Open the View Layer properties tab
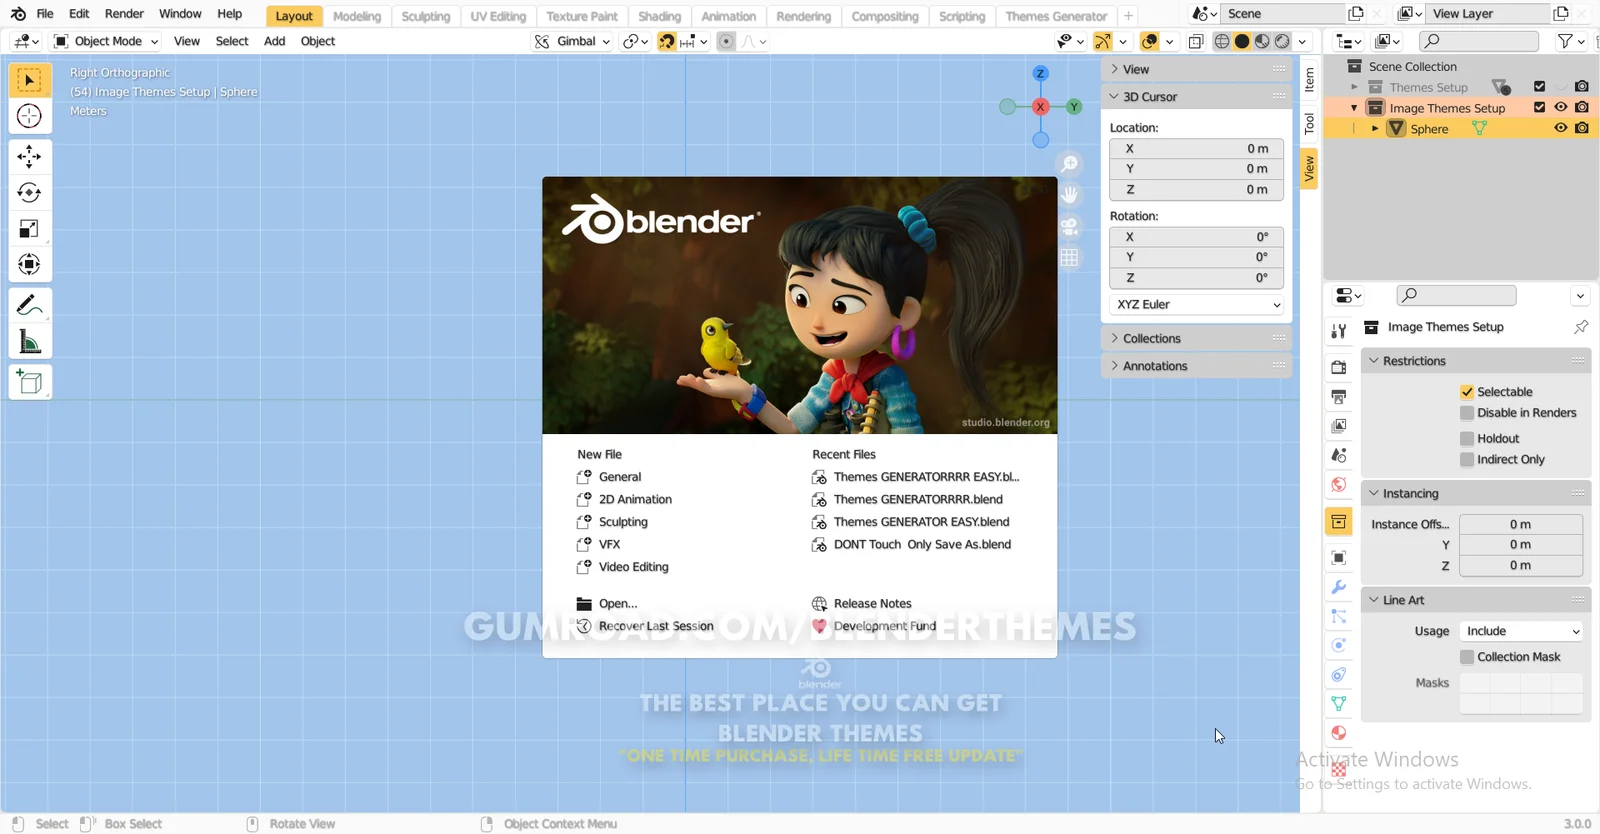Viewport: 1600px width, 834px height. point(1339,426)
